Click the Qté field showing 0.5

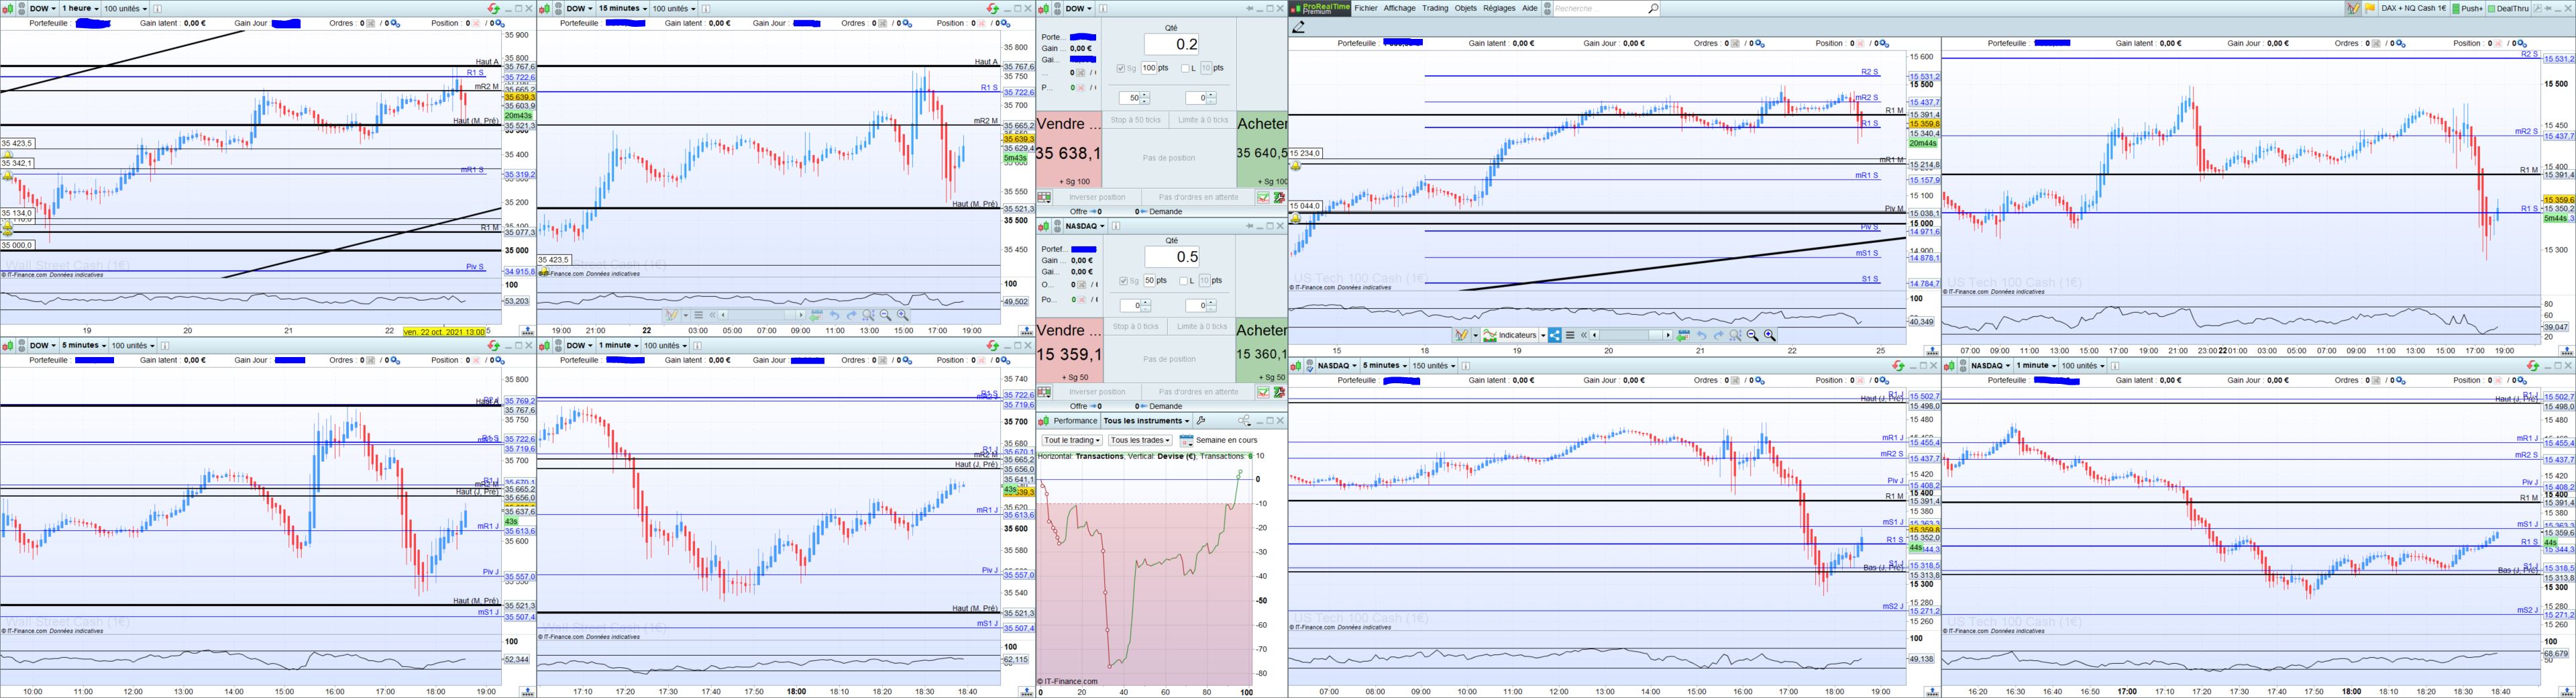1172,257
